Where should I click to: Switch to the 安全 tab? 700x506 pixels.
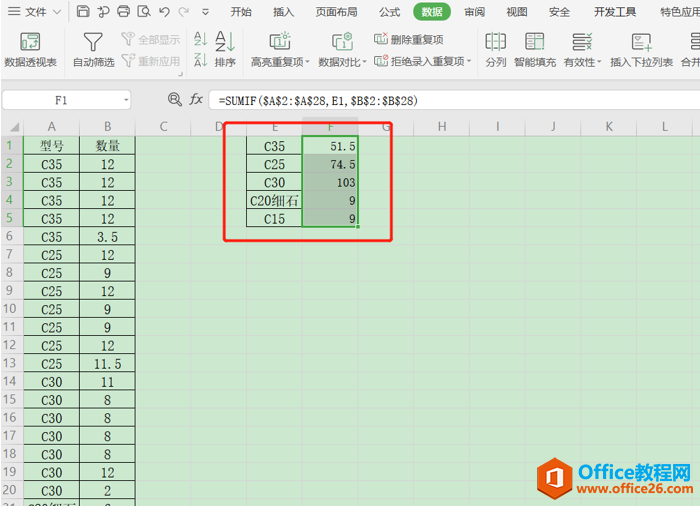559,12
